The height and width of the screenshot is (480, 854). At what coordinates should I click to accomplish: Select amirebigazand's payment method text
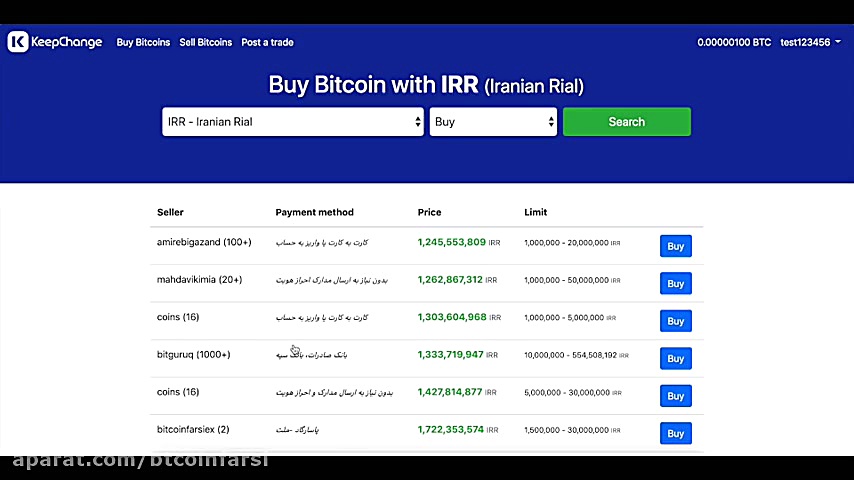point(322,243)
